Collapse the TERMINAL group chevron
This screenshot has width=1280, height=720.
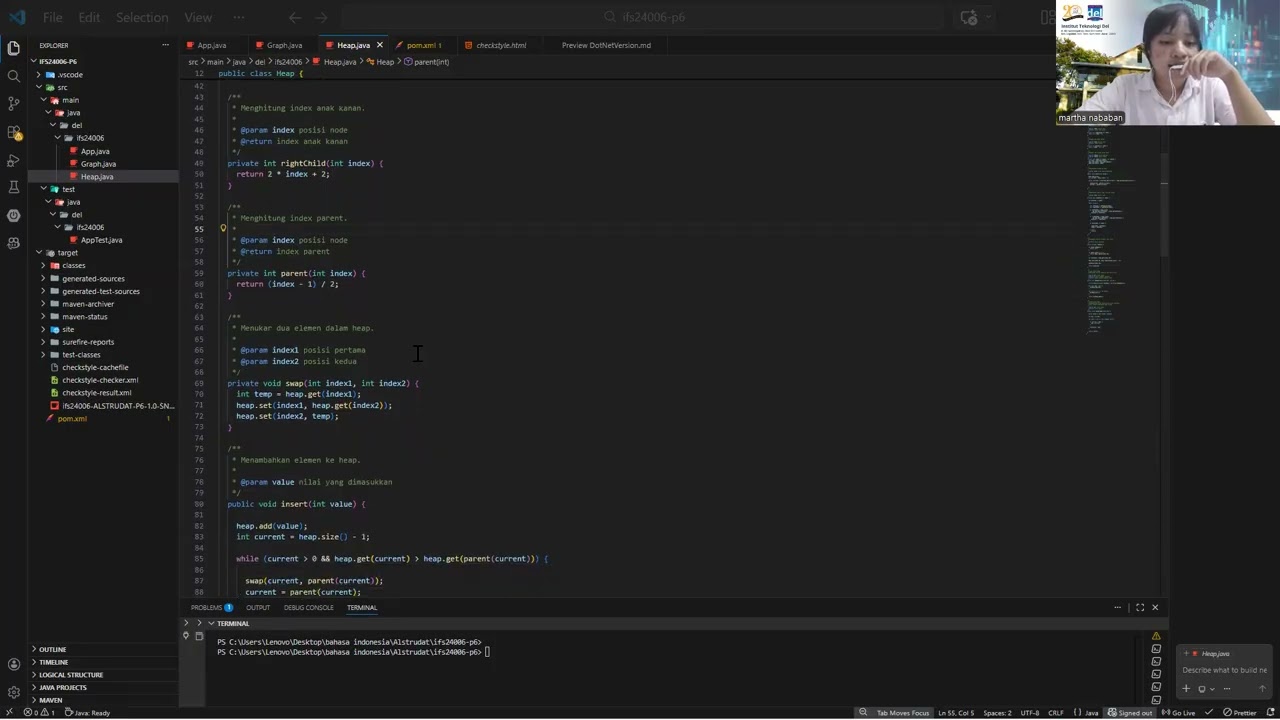211,623
